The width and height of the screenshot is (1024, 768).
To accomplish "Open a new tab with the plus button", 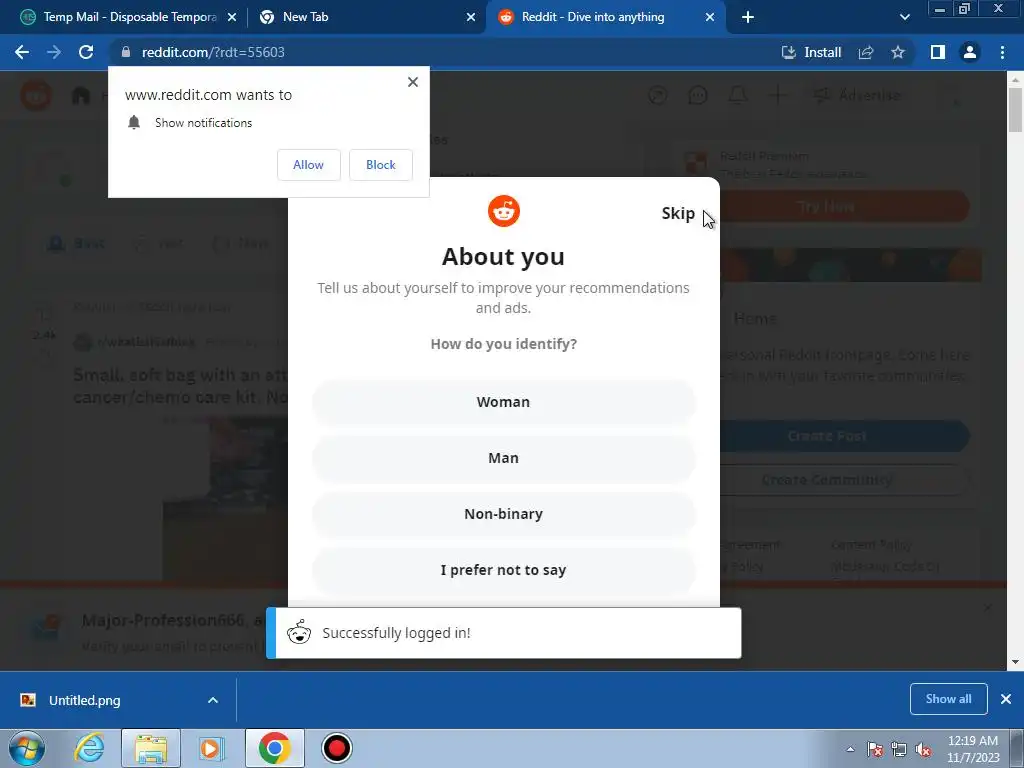I will (748, 17).
